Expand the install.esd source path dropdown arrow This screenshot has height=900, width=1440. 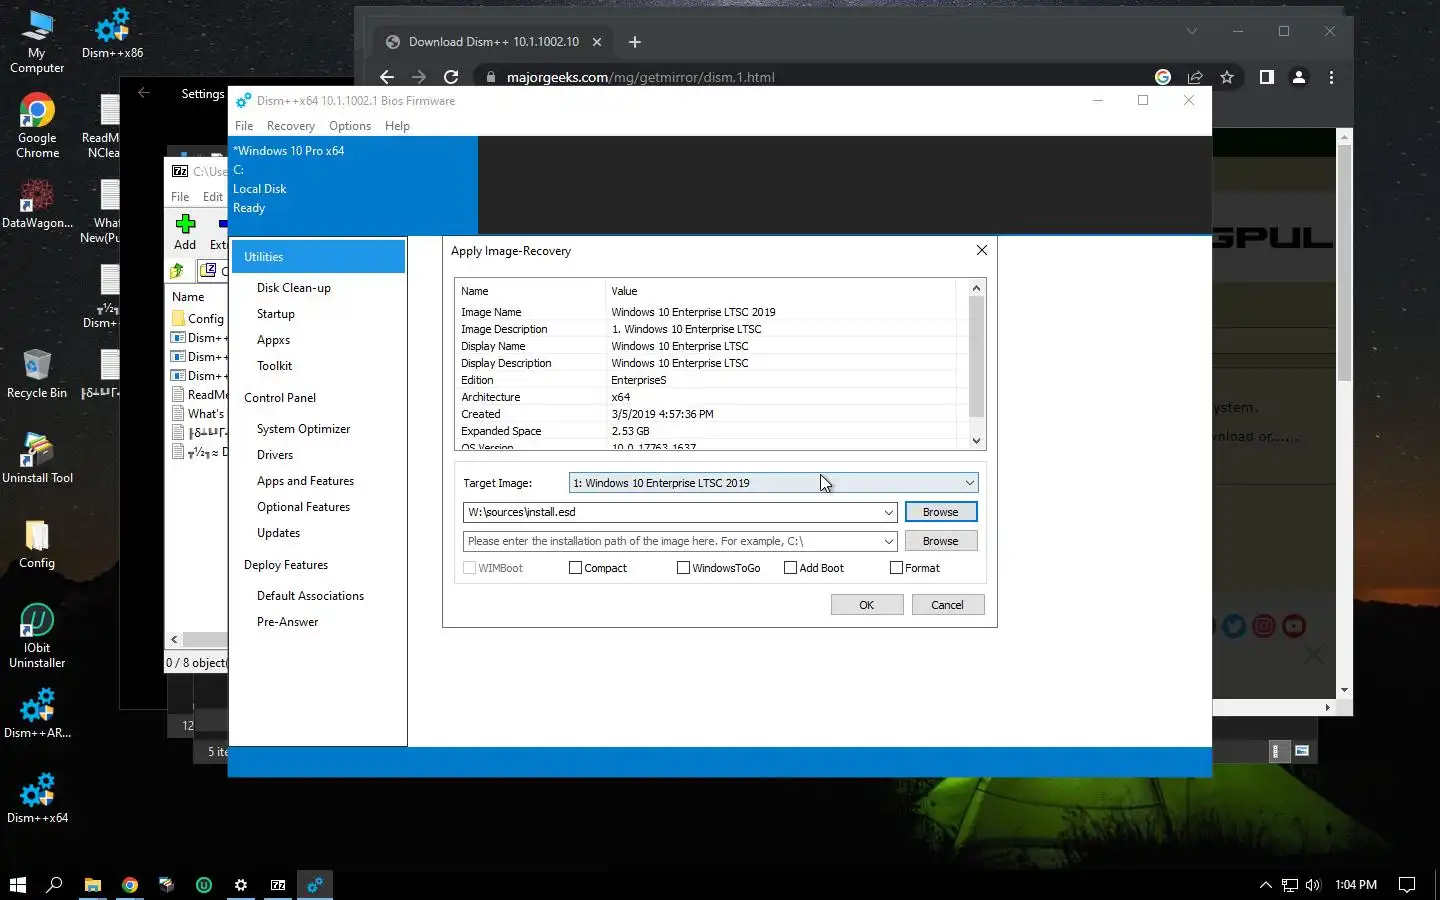point(888,512)
